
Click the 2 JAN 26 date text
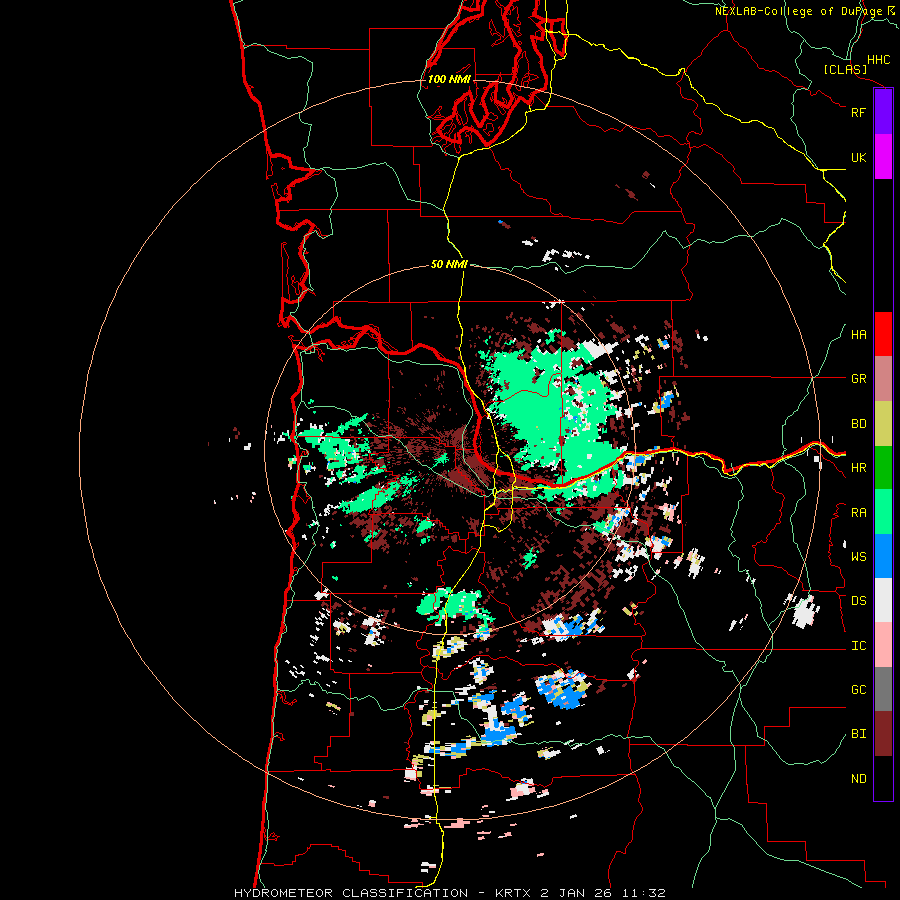(576, 893)
